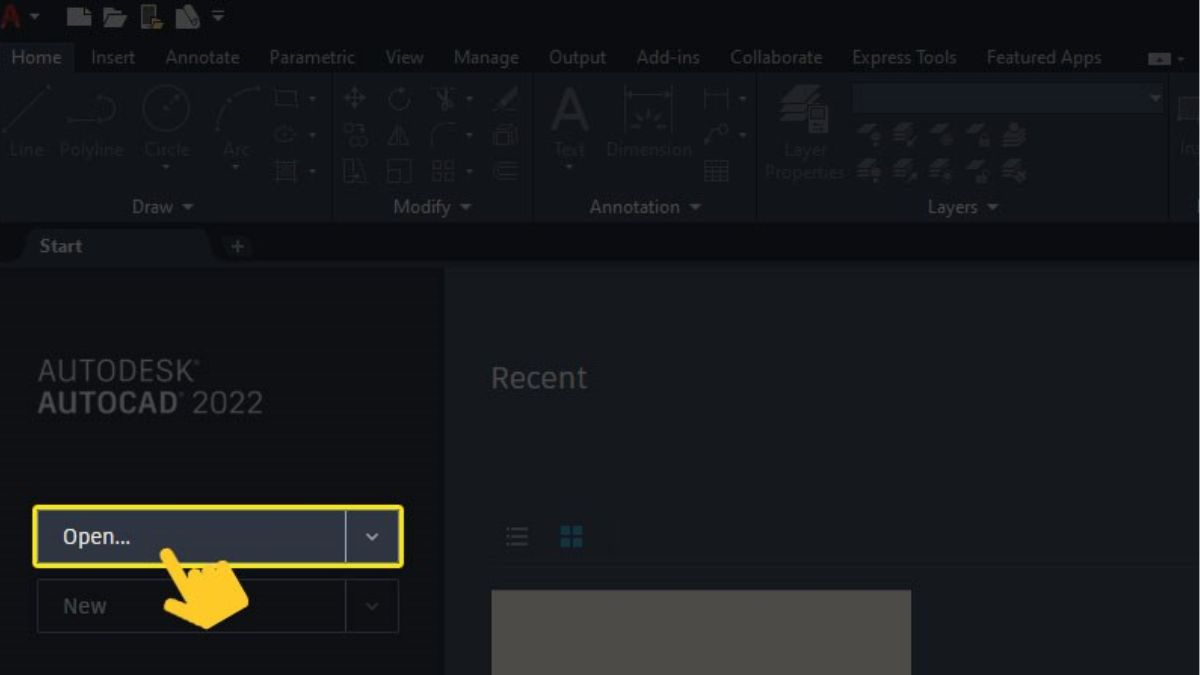Viewport: 1200px width, 675px height.
Task: Switch to the Collaborate ribbon tab
Action: (776, 57)
